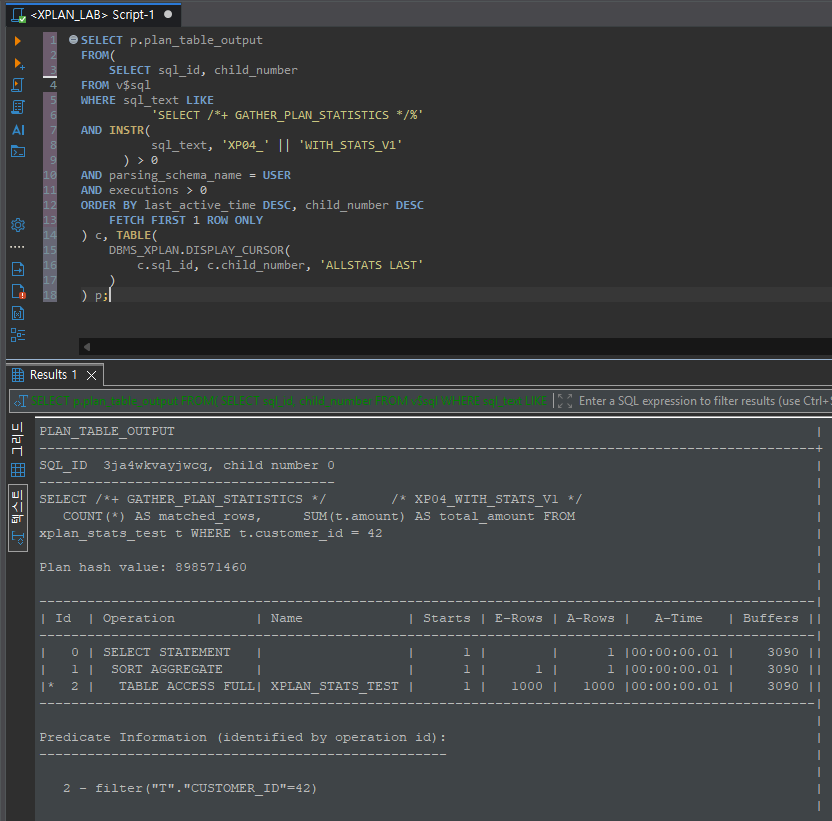Click the 'ALLSTATS LAST' string literal
Viewport: 832px width, 821px height.
pos(371,265)
